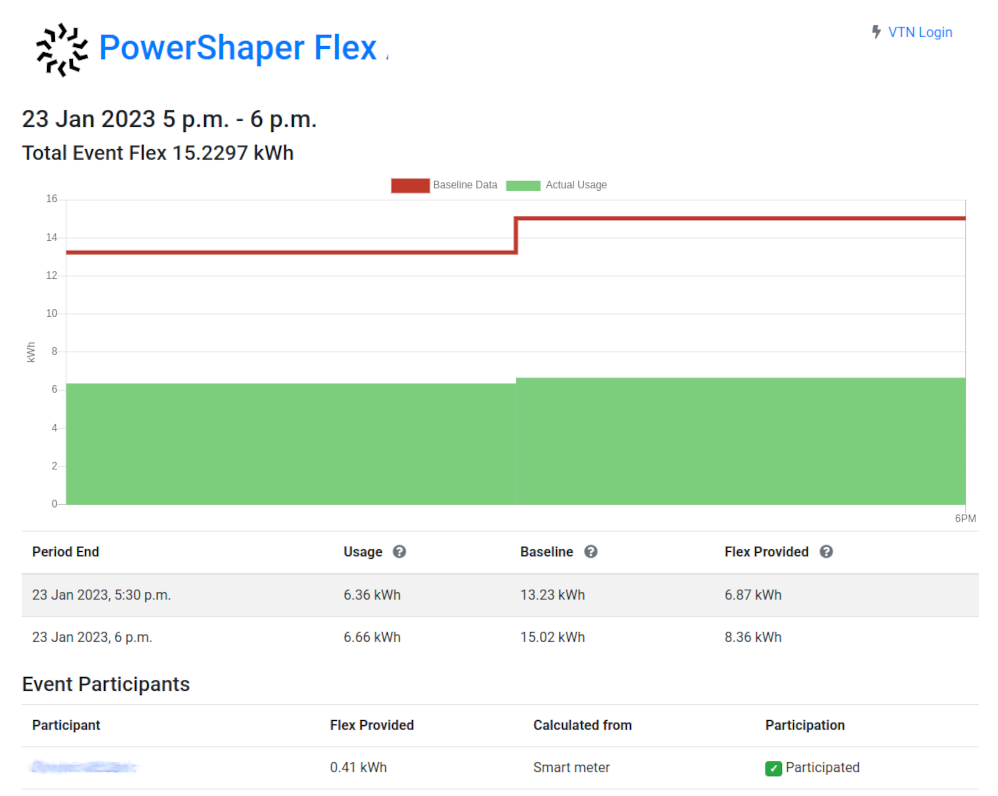Click the Participation column header

coord(805,725)
